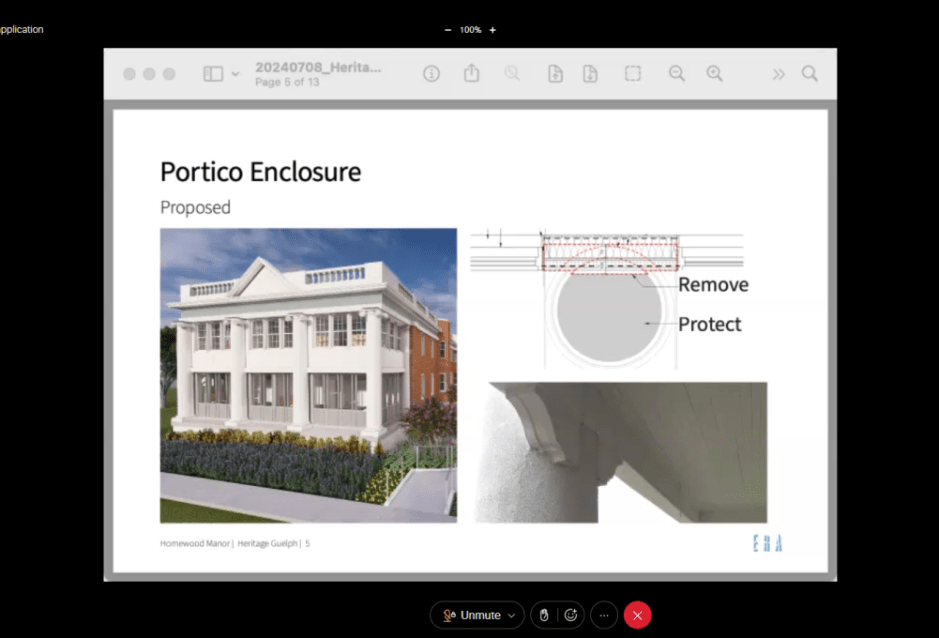Click the zoom in magnifier icon
Image resolution: width=939 pixels, height=638 pixels.
point(714,74)
